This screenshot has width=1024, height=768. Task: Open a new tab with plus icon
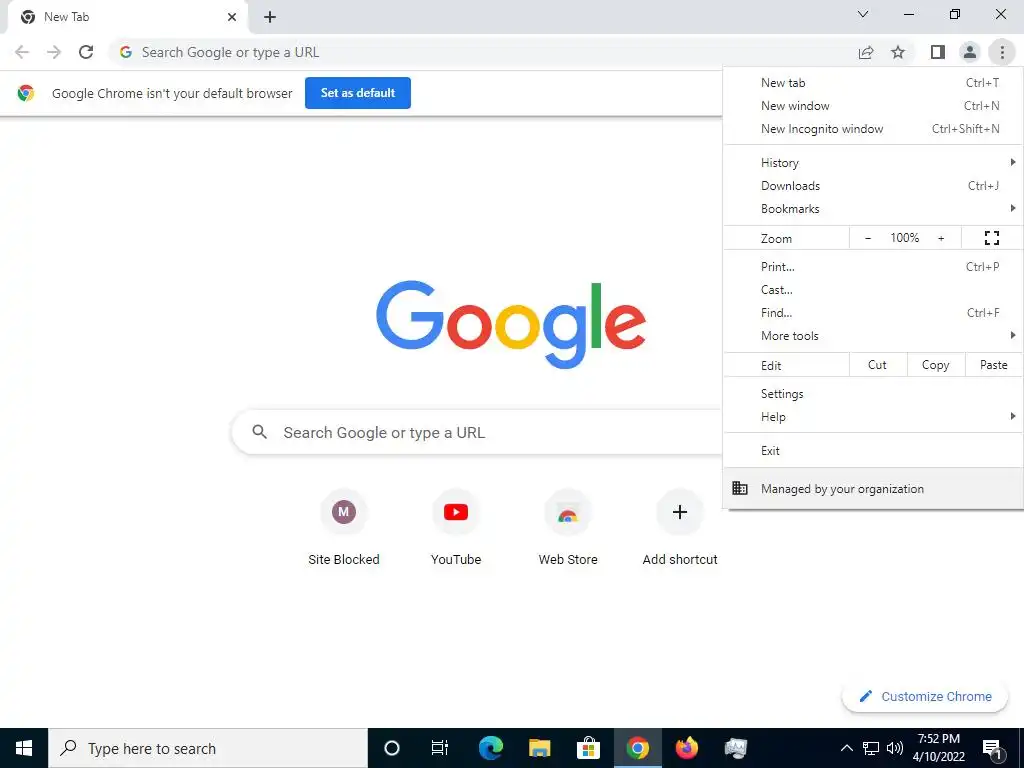point(270,17)
